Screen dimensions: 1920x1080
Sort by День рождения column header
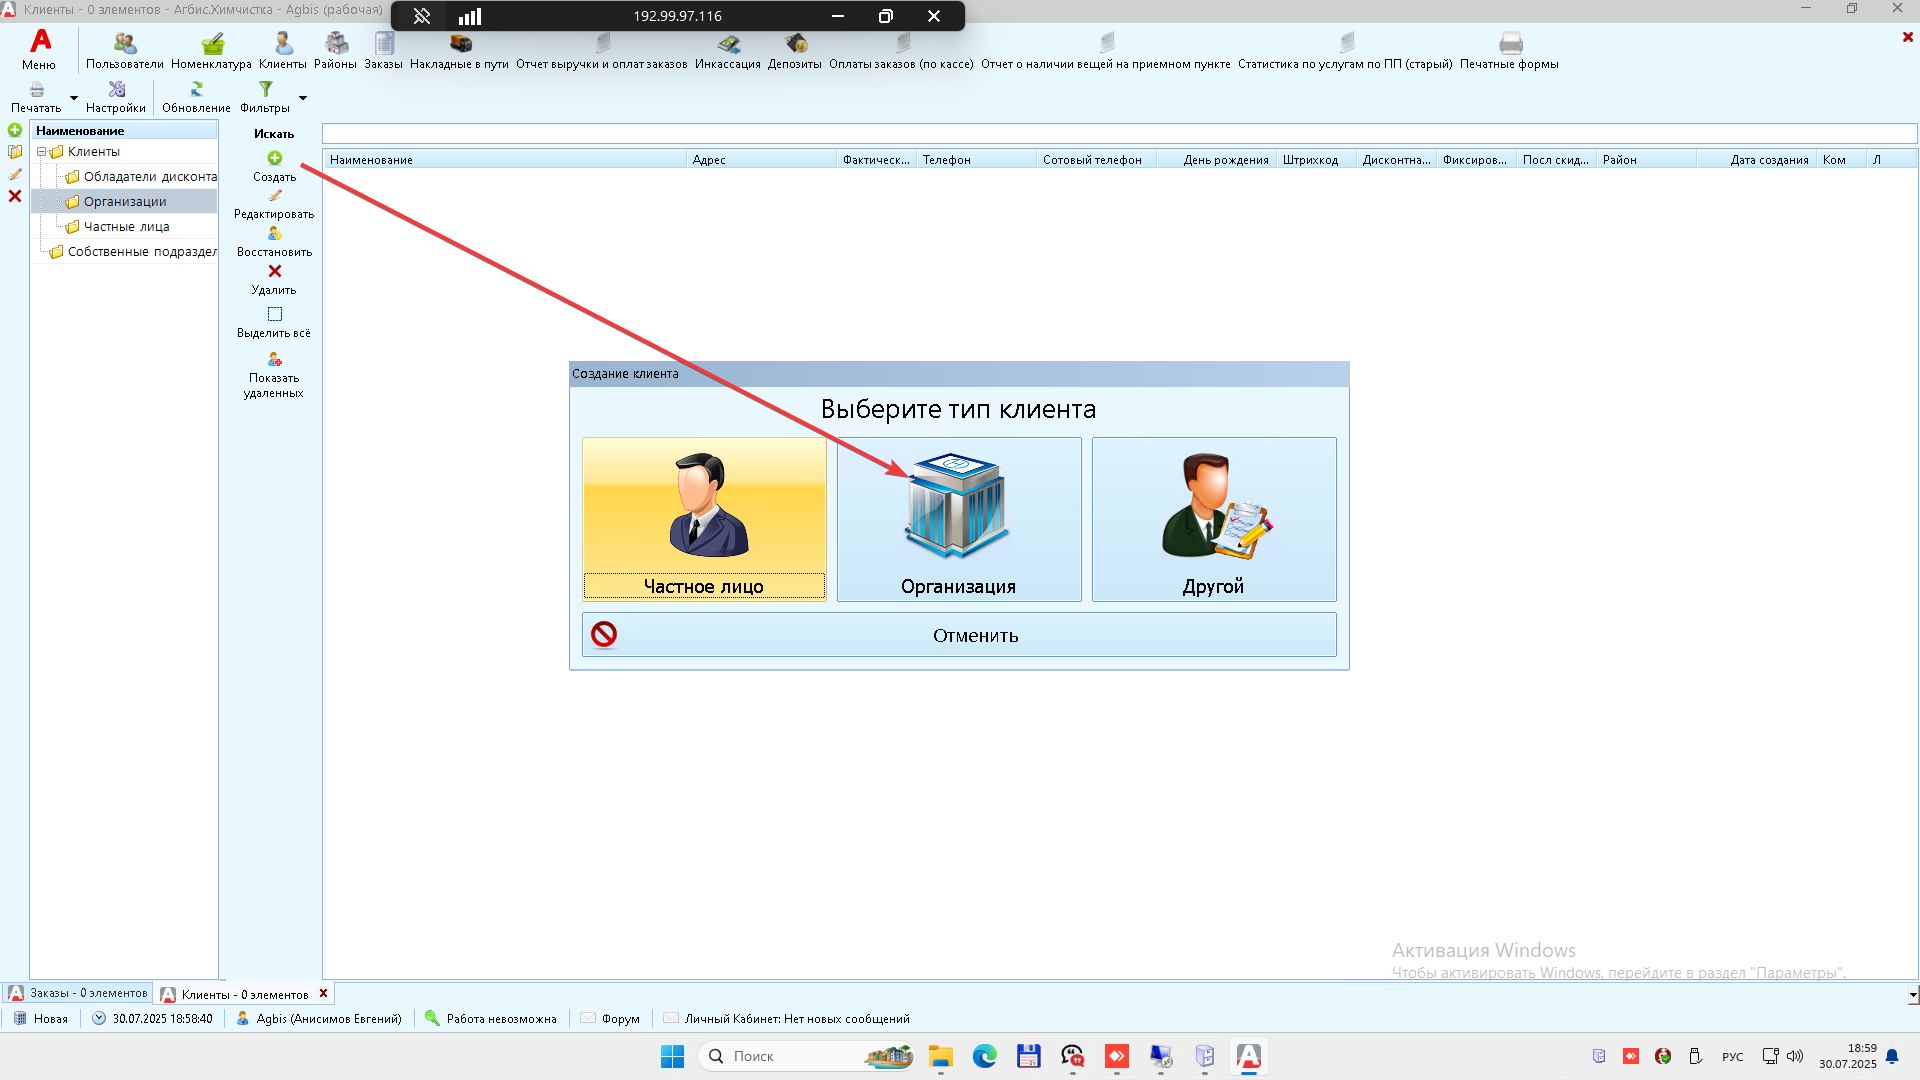1216,160
